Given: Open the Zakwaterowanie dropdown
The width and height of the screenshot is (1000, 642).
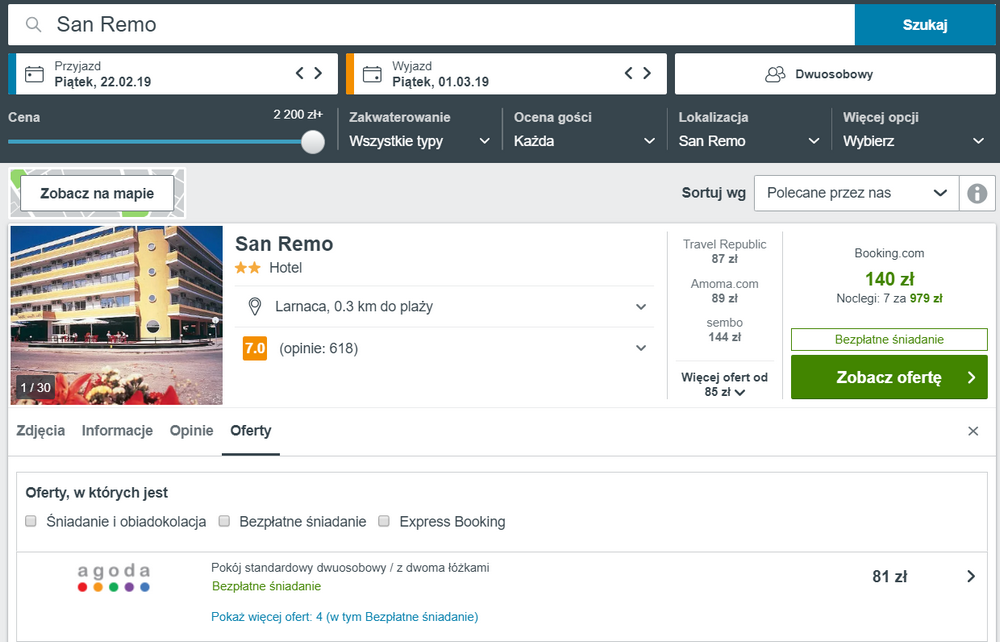Looking at the screenshot, I should point(420,141).
